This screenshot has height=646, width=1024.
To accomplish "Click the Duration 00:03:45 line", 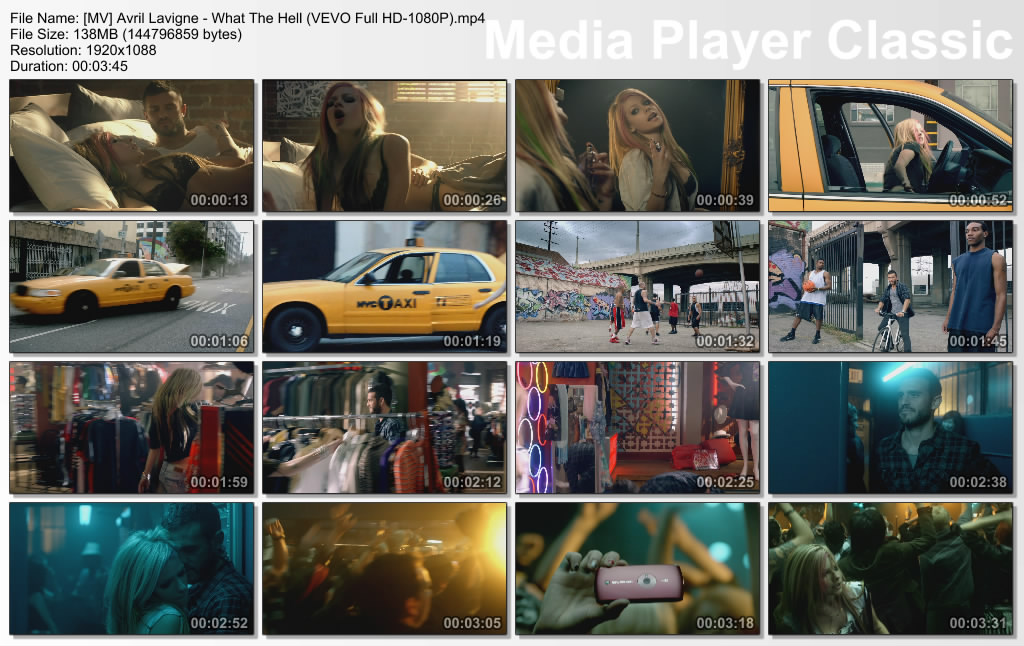I will click(x=69, y=66).
